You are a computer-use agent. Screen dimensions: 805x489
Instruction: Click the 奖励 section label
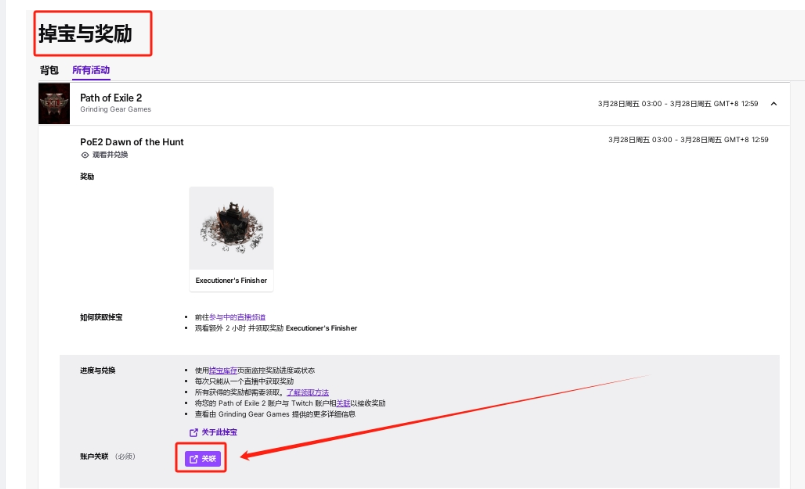87,177
